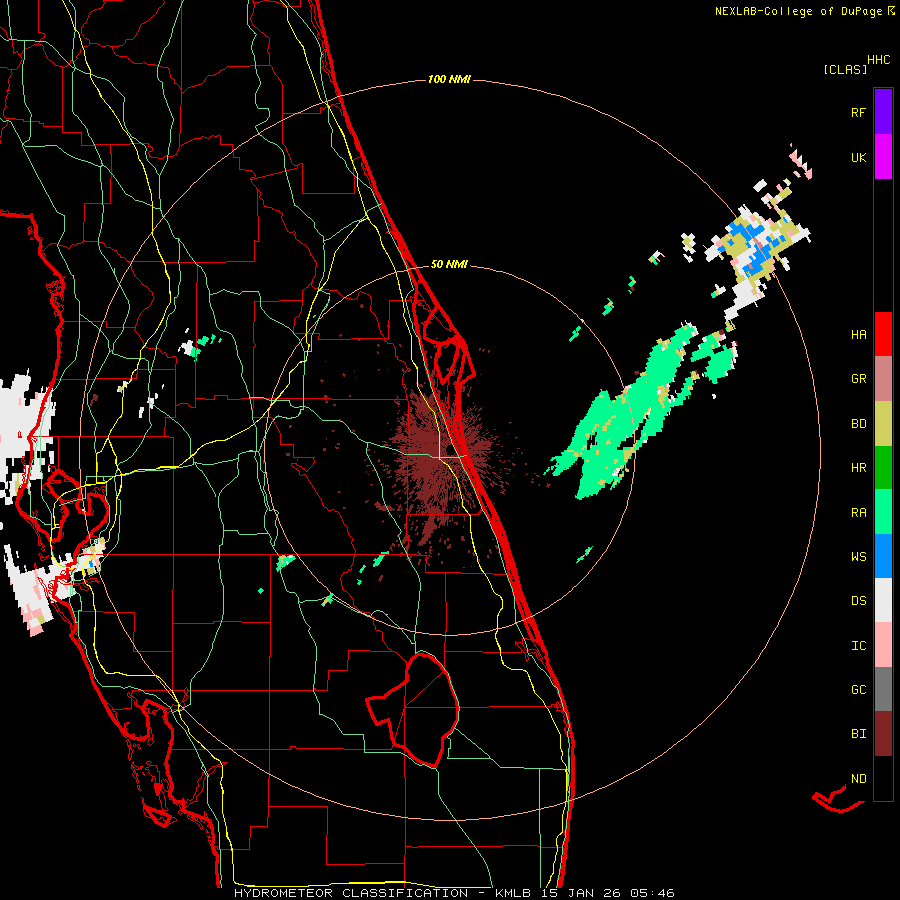Click the IC pink legend swatch
Screen dimensions: 900x900
pyautogui.click(x=883, y=645)
